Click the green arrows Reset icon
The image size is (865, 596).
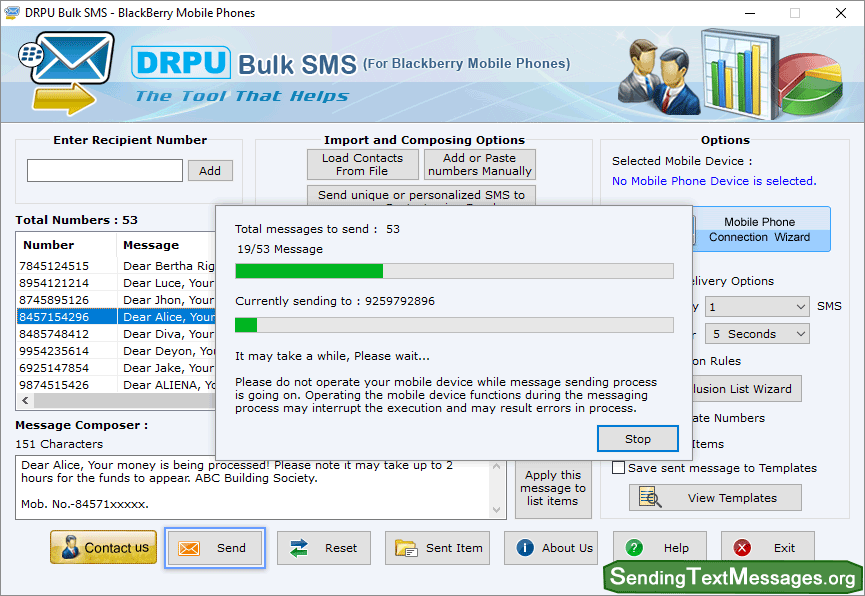click(299, 548)
